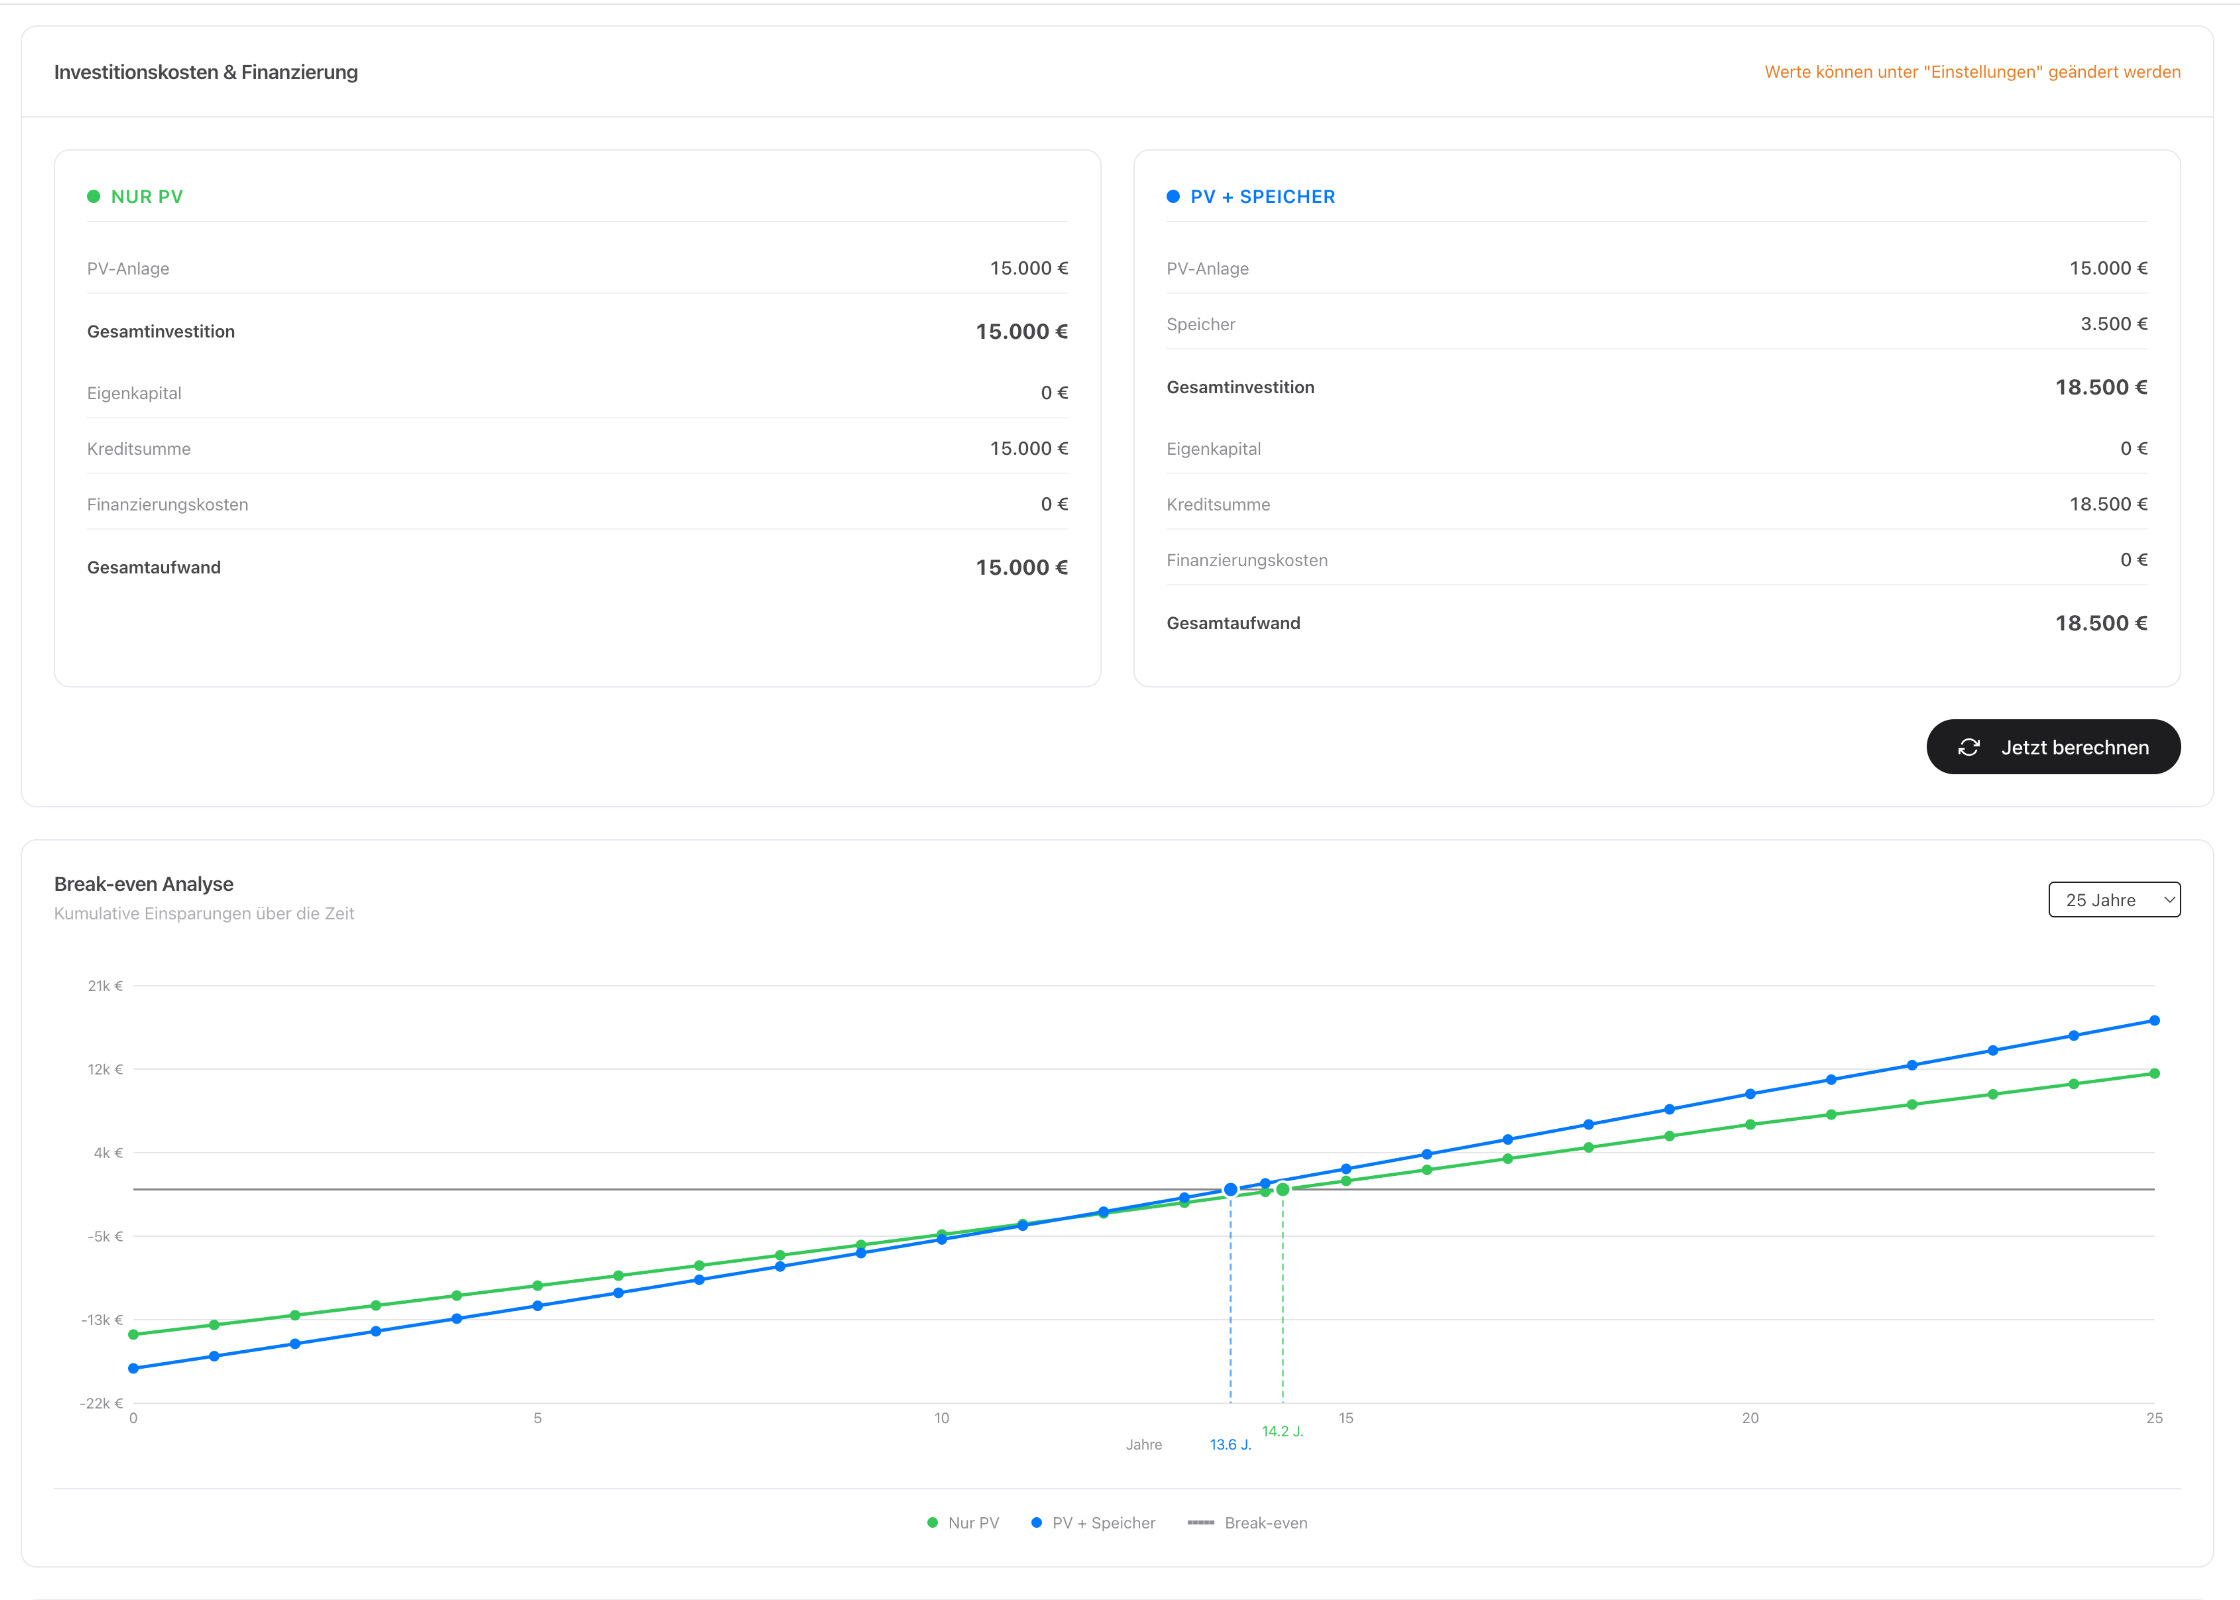Click the last green data point at year 25
The width and height of the screenshot is (2240, 1600).
(2154, 1073)
